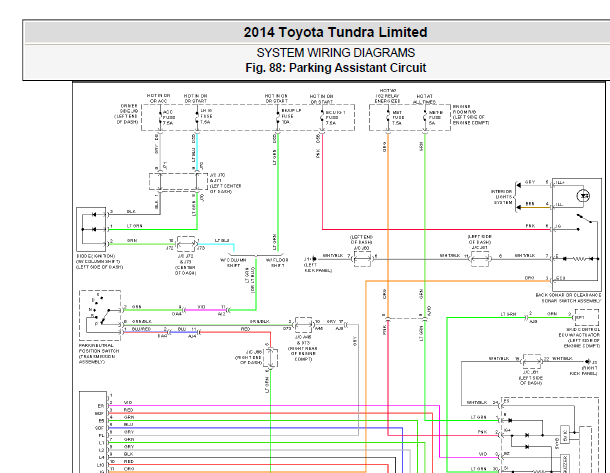Click 'J/C J72 & J73 (CENTER OF DASH)' label
The width and height of the screenshot is (610, 473).
186,265
